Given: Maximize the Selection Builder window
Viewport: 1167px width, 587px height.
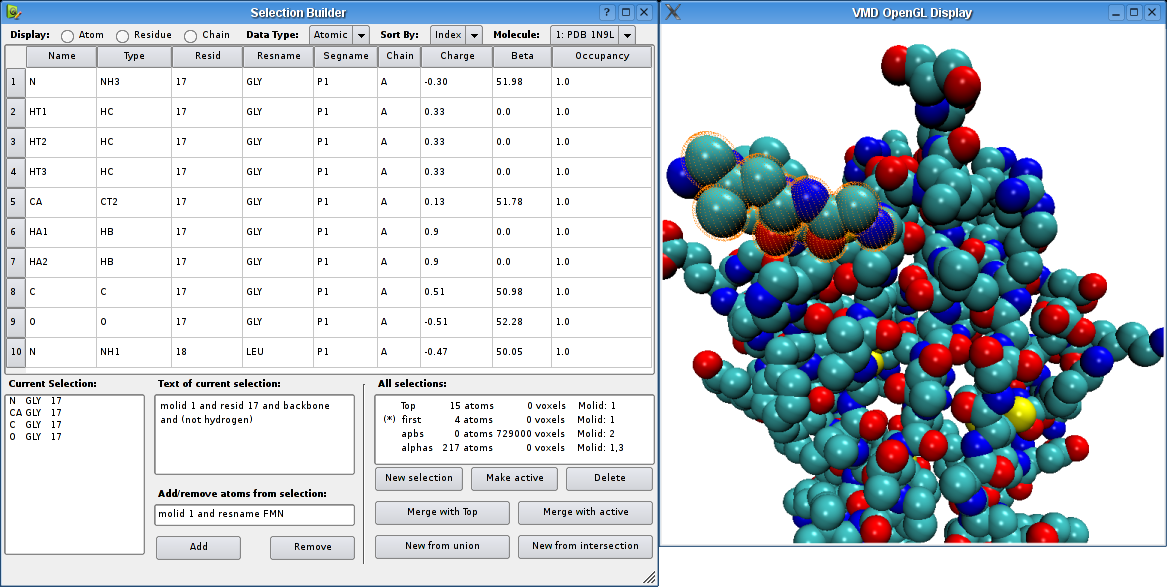Looking at the screenshot, I should coord(626,13).
